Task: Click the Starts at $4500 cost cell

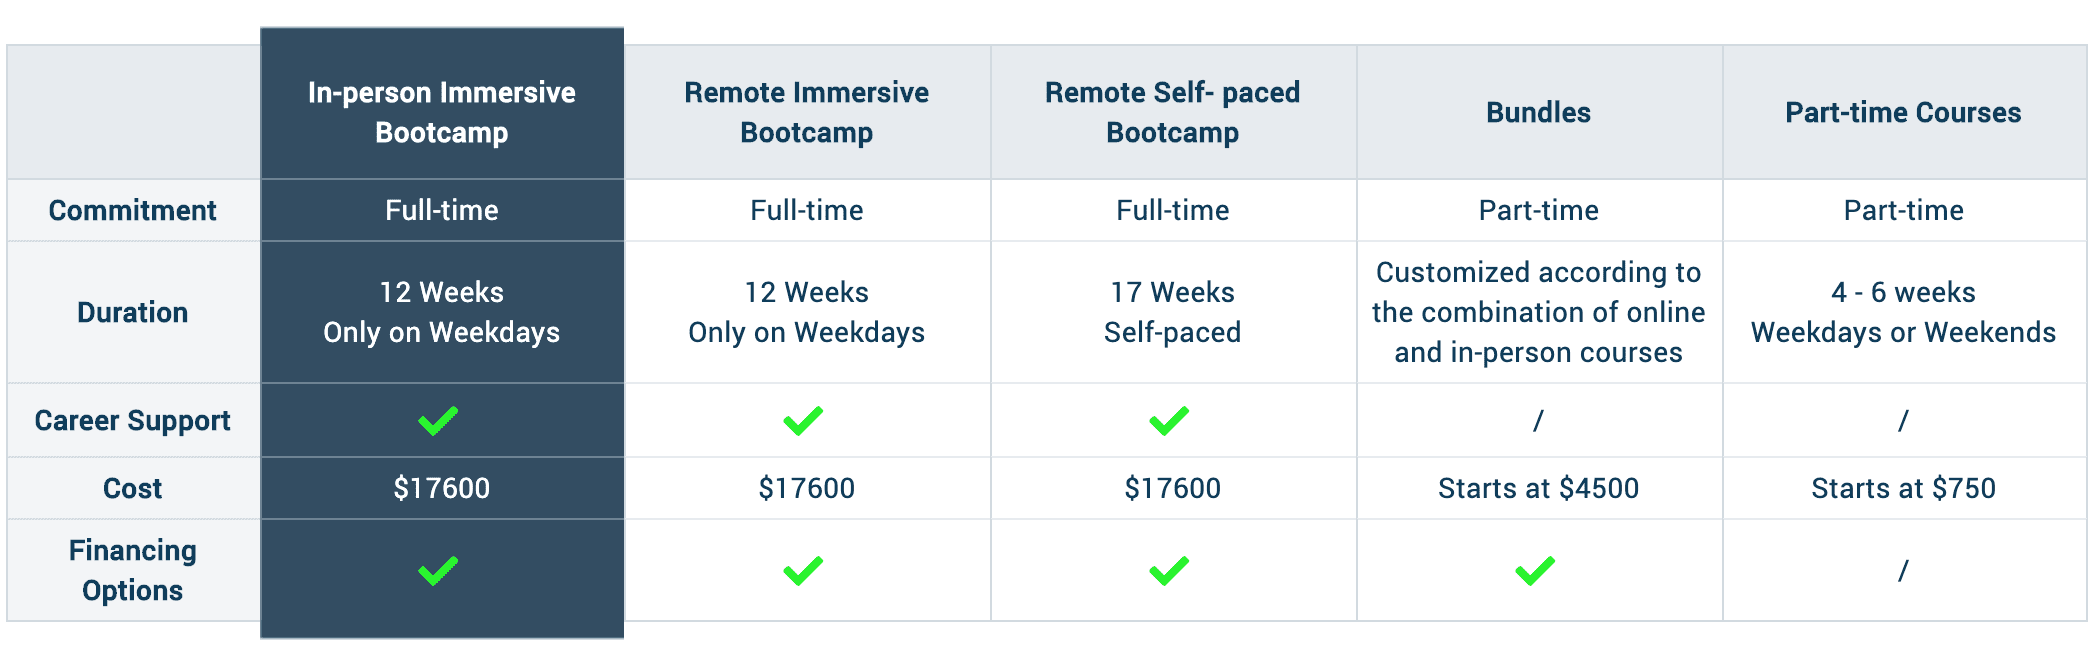Action: click(x=1538, y=488)
